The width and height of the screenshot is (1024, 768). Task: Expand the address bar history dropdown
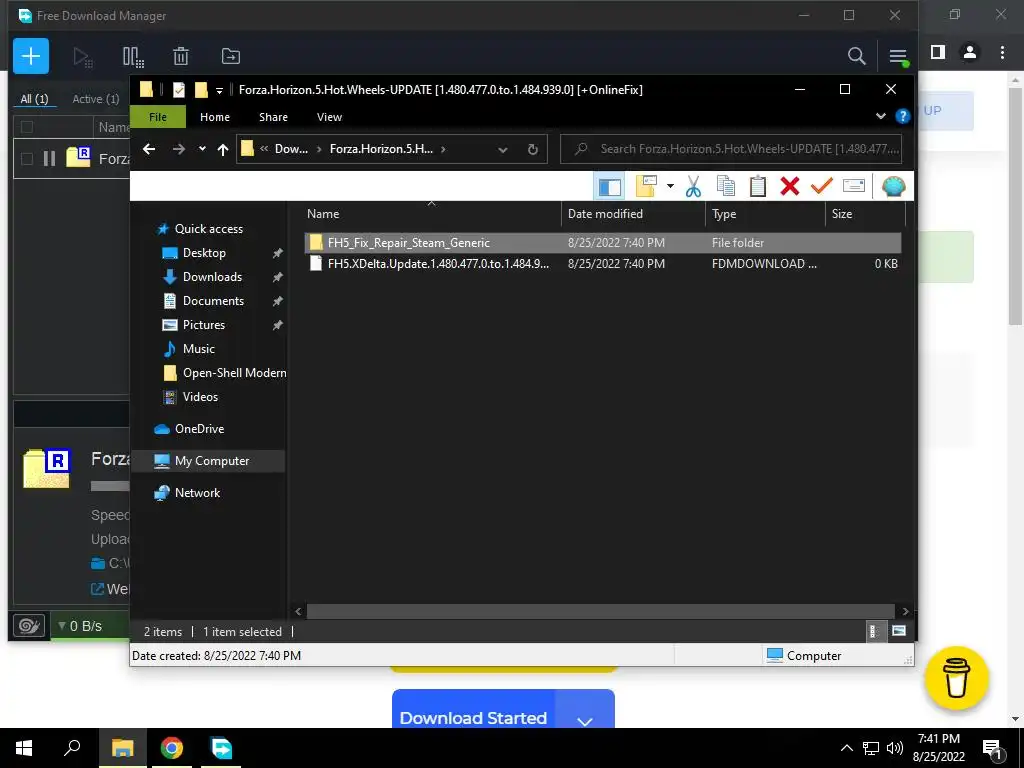[x=502, y=150]
